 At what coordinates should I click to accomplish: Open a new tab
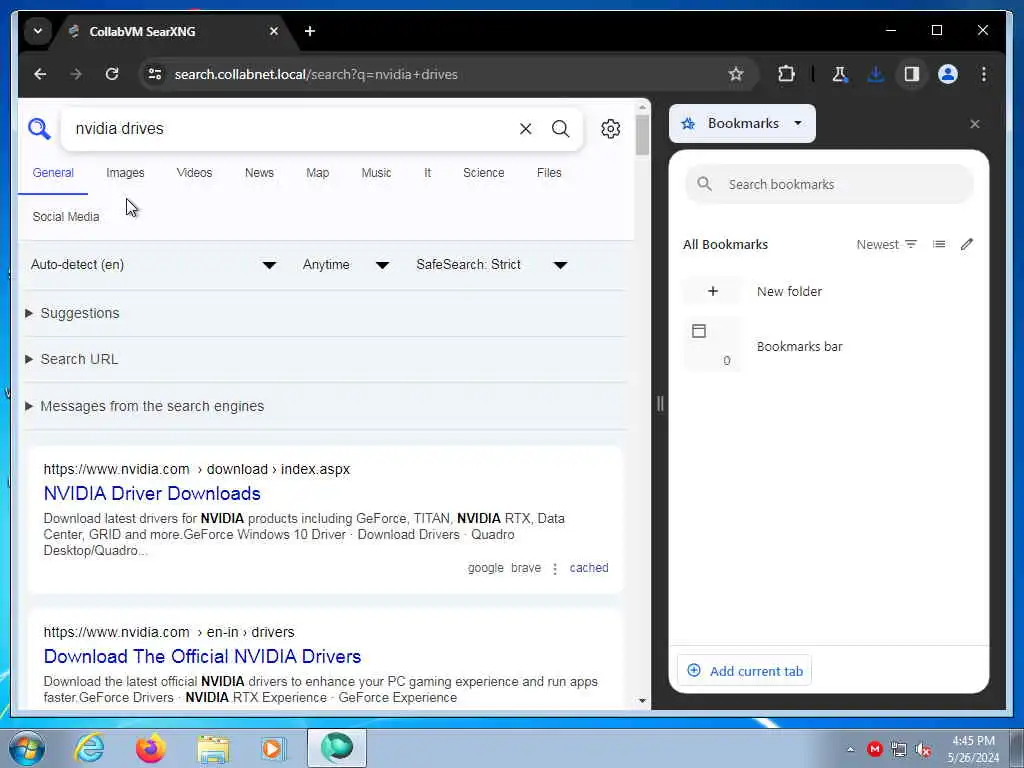click(310, 31)
